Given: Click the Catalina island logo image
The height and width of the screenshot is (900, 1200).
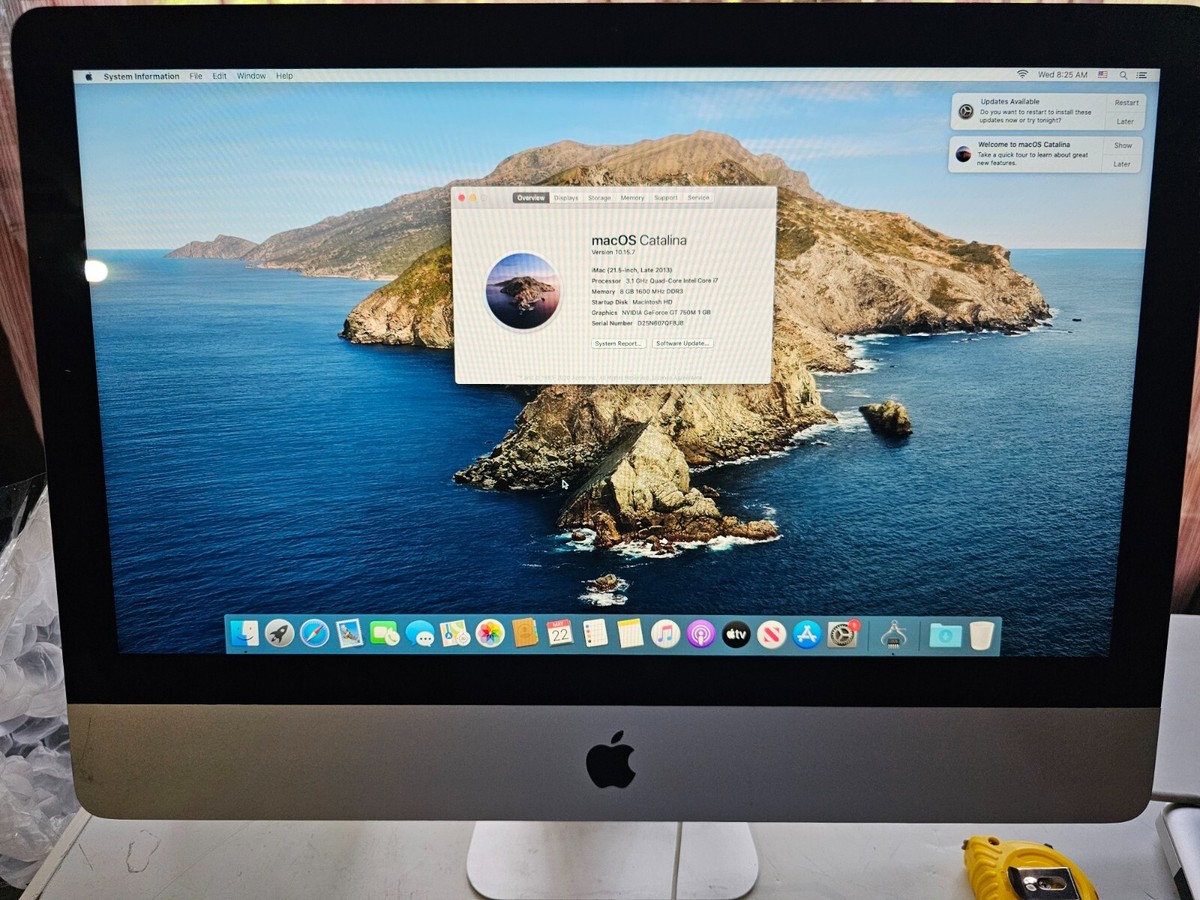Looking at the screenshot, I should point(522,291).
